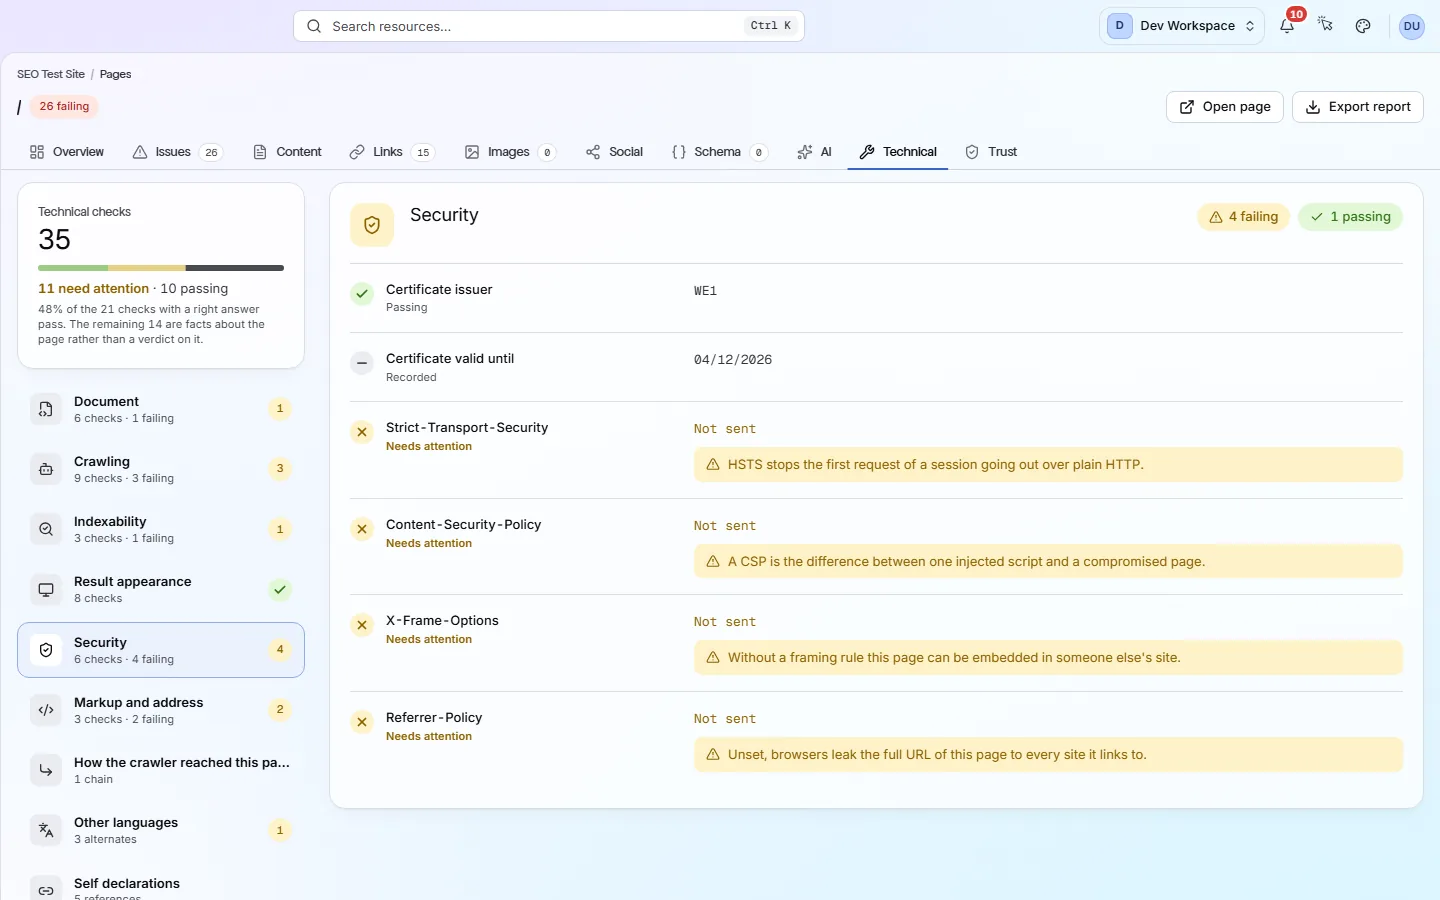Click the Other languages translate icon
Viewport: 1440px width, 900px height.
pyautogui.click(x=46, y=830)
